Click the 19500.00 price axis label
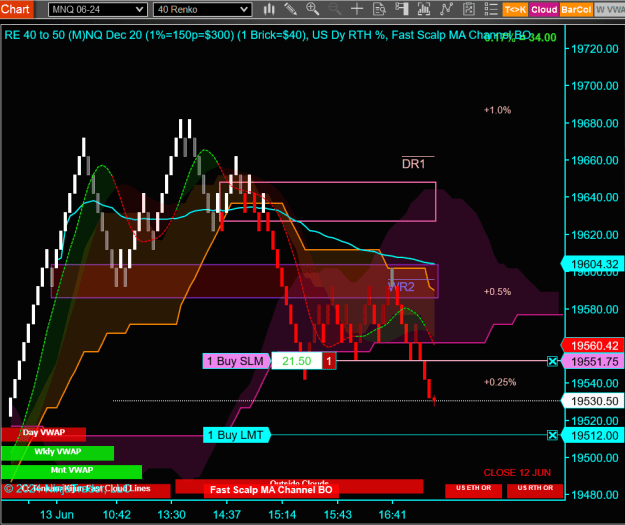625x525 pixels. pyautogui.click(x=595, y=458)
